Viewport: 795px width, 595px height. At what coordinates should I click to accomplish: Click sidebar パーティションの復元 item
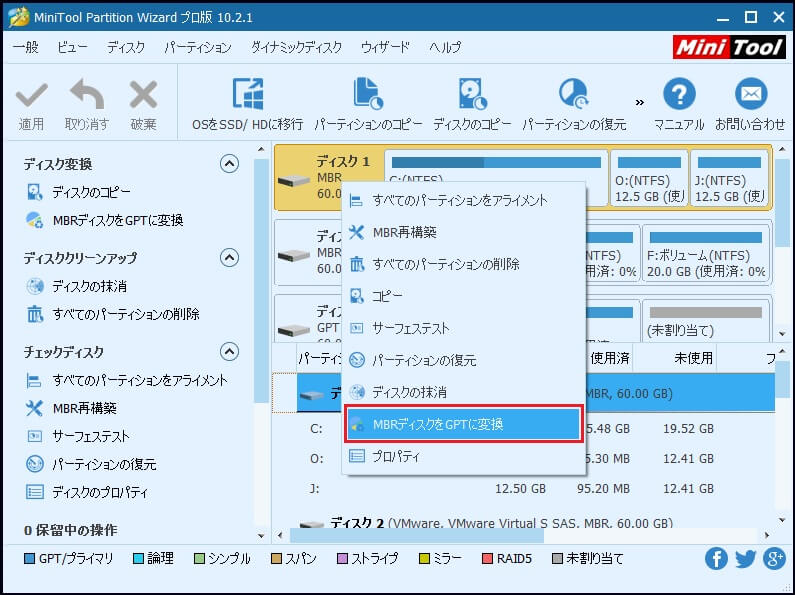(x=91, y=464)
